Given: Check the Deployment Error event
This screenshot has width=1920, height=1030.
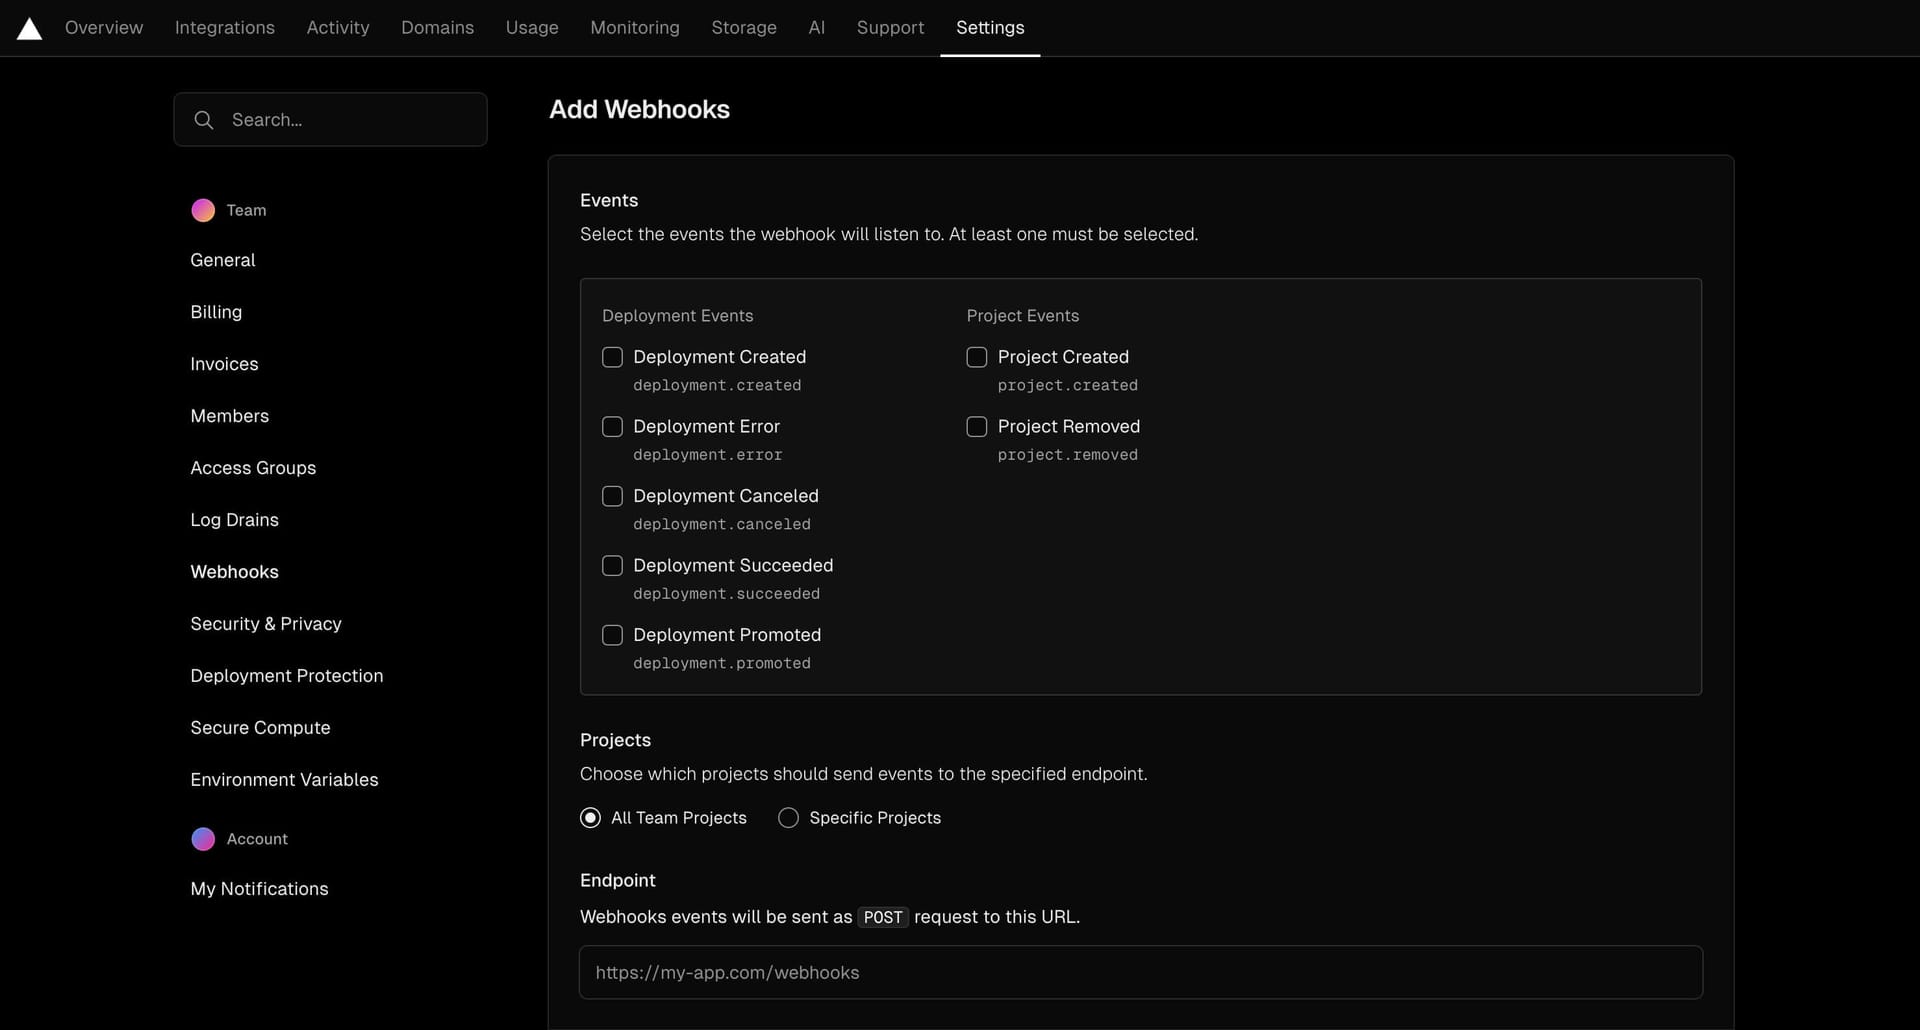Looking at the screenshot, I should [613, 426].
